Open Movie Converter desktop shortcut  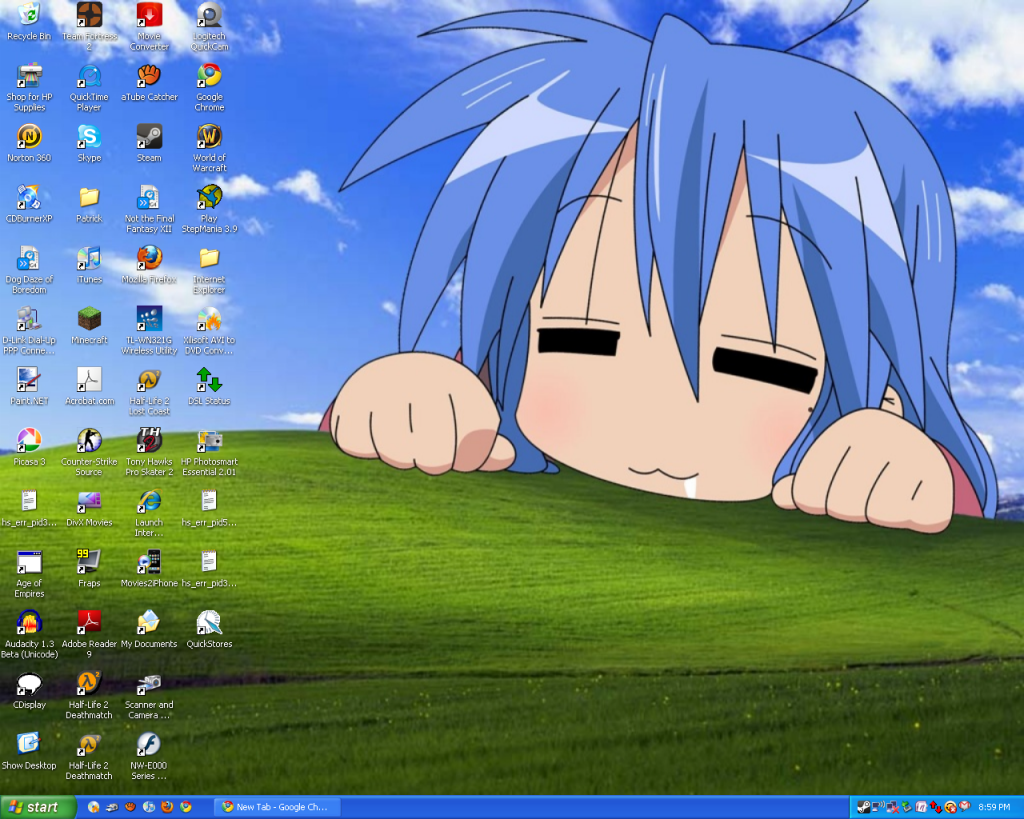click(149, 26)
